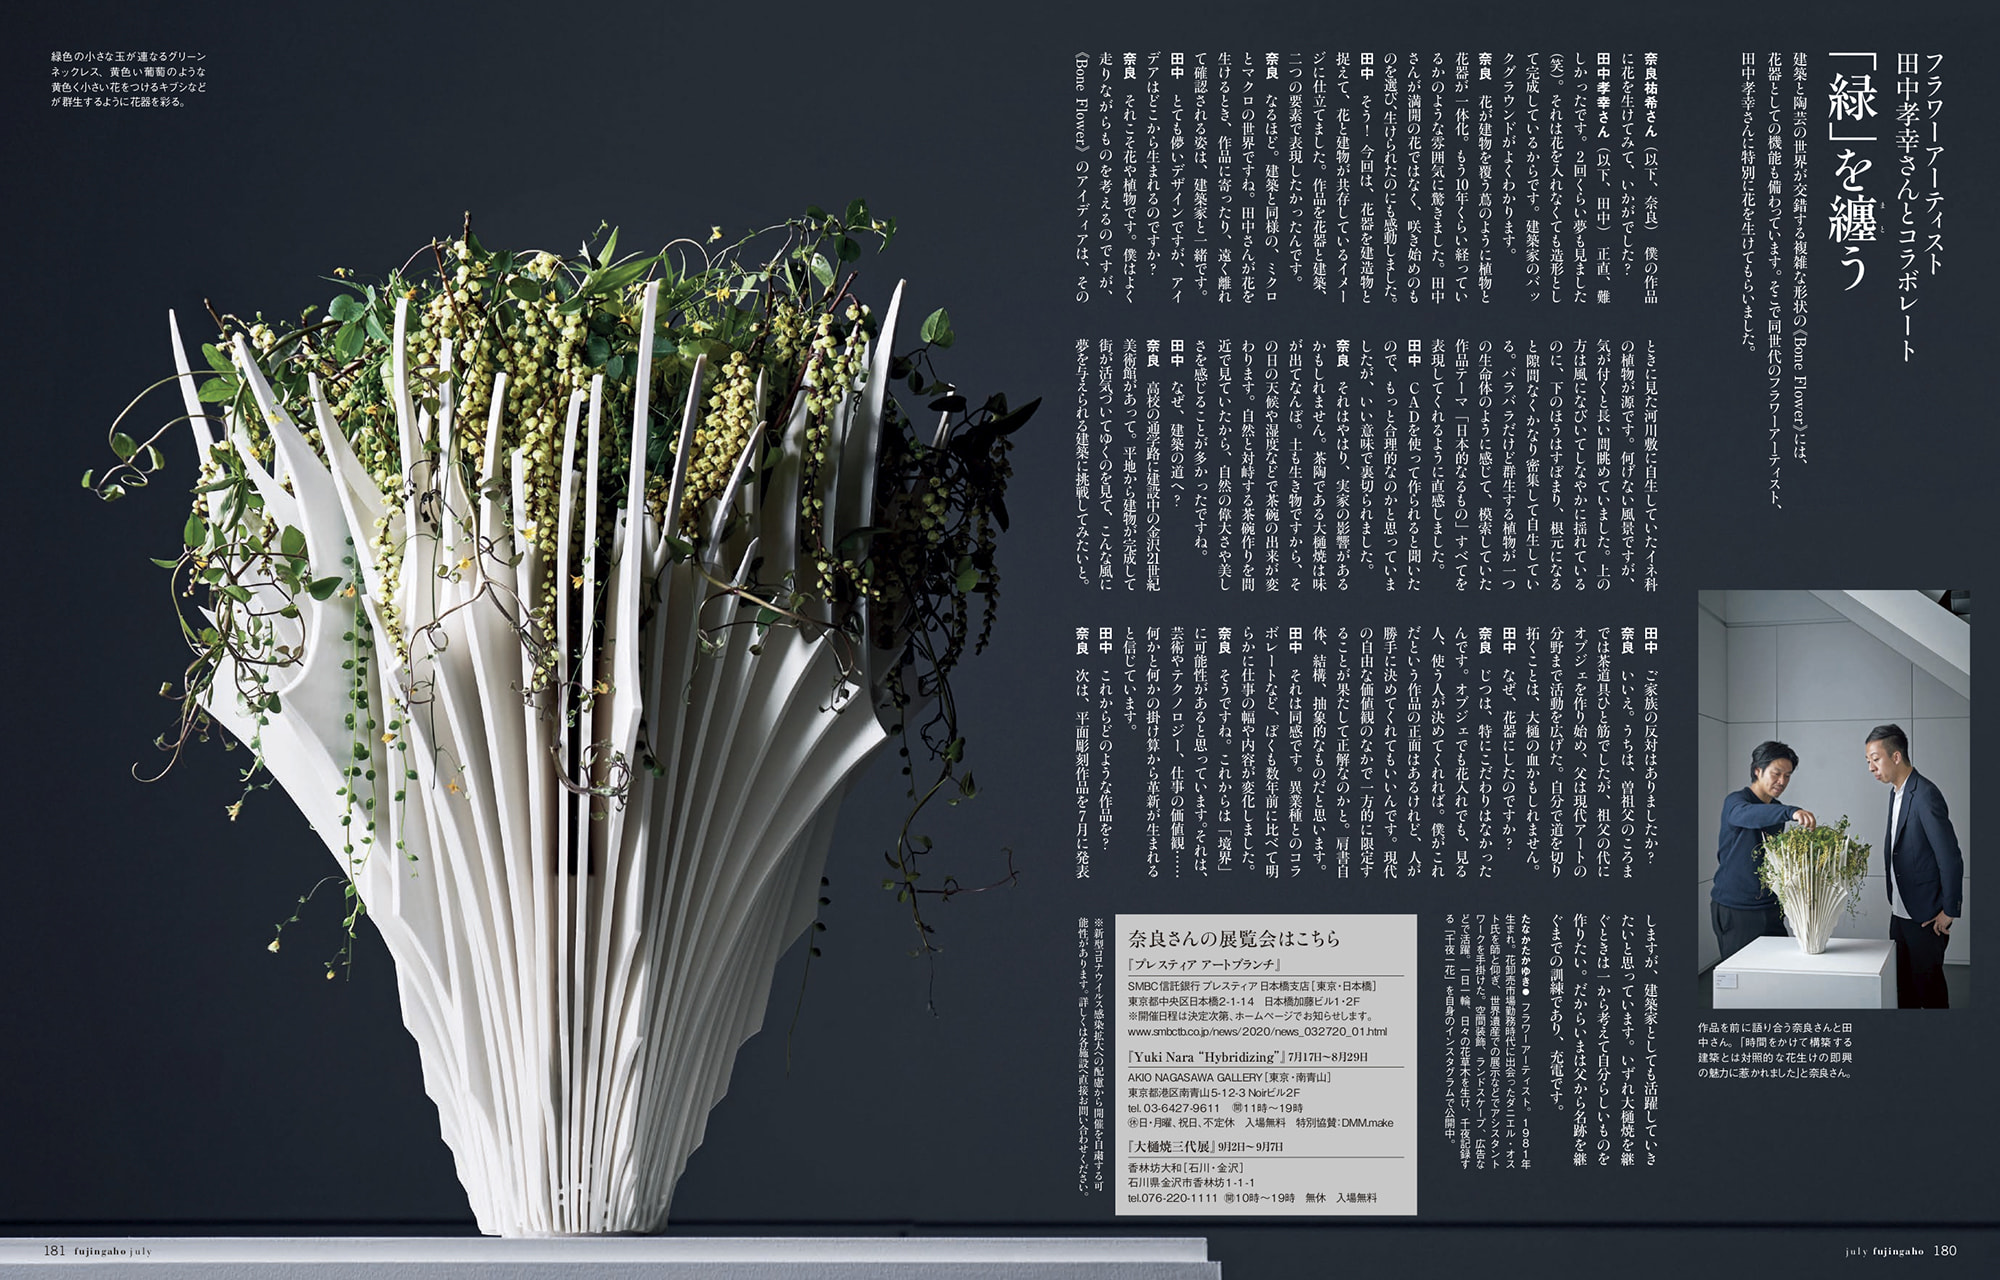Click the small photo of two men
The width and height of the screenshot is (2000, 1280).
pos(1833,799)
